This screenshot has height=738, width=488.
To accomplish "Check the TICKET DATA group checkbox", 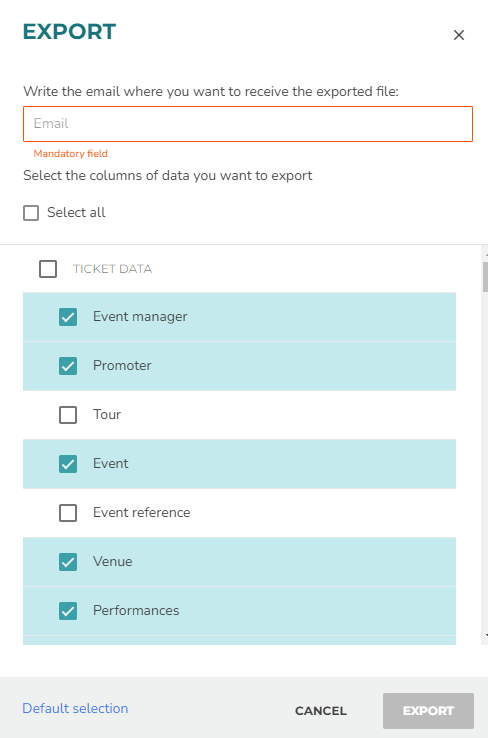I will click(48, 269).
